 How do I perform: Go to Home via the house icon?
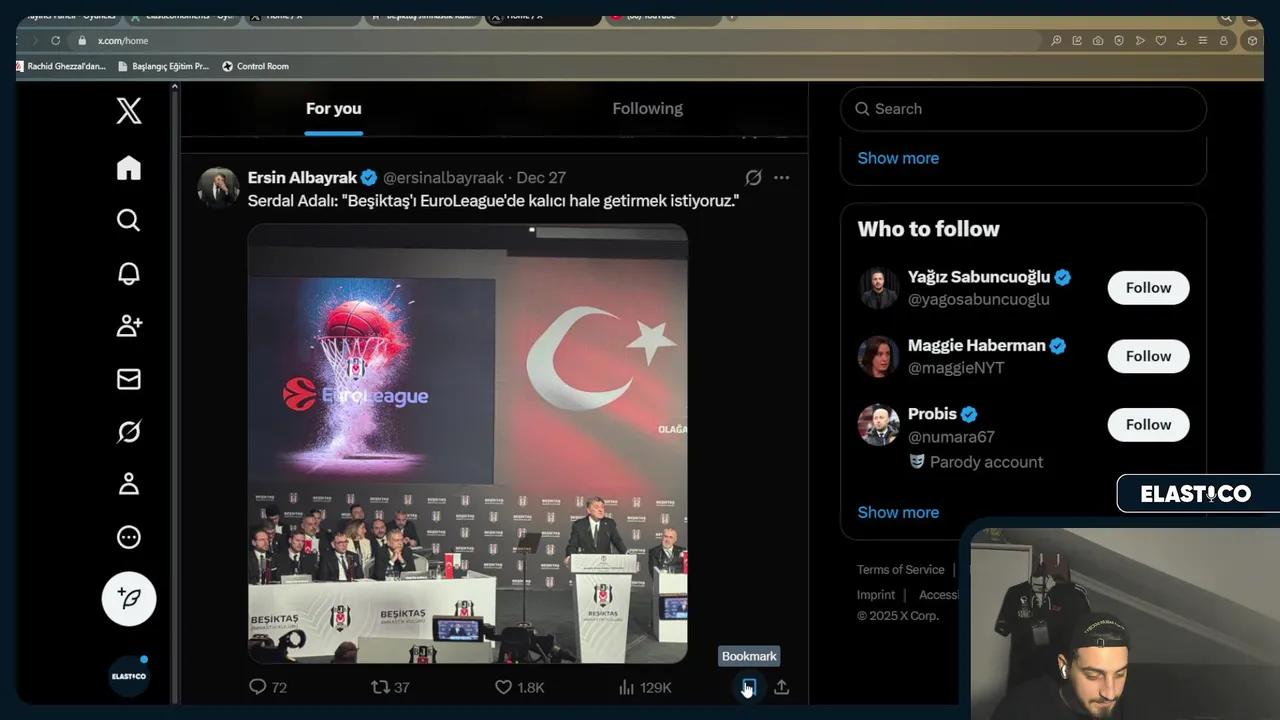point(129,168)
